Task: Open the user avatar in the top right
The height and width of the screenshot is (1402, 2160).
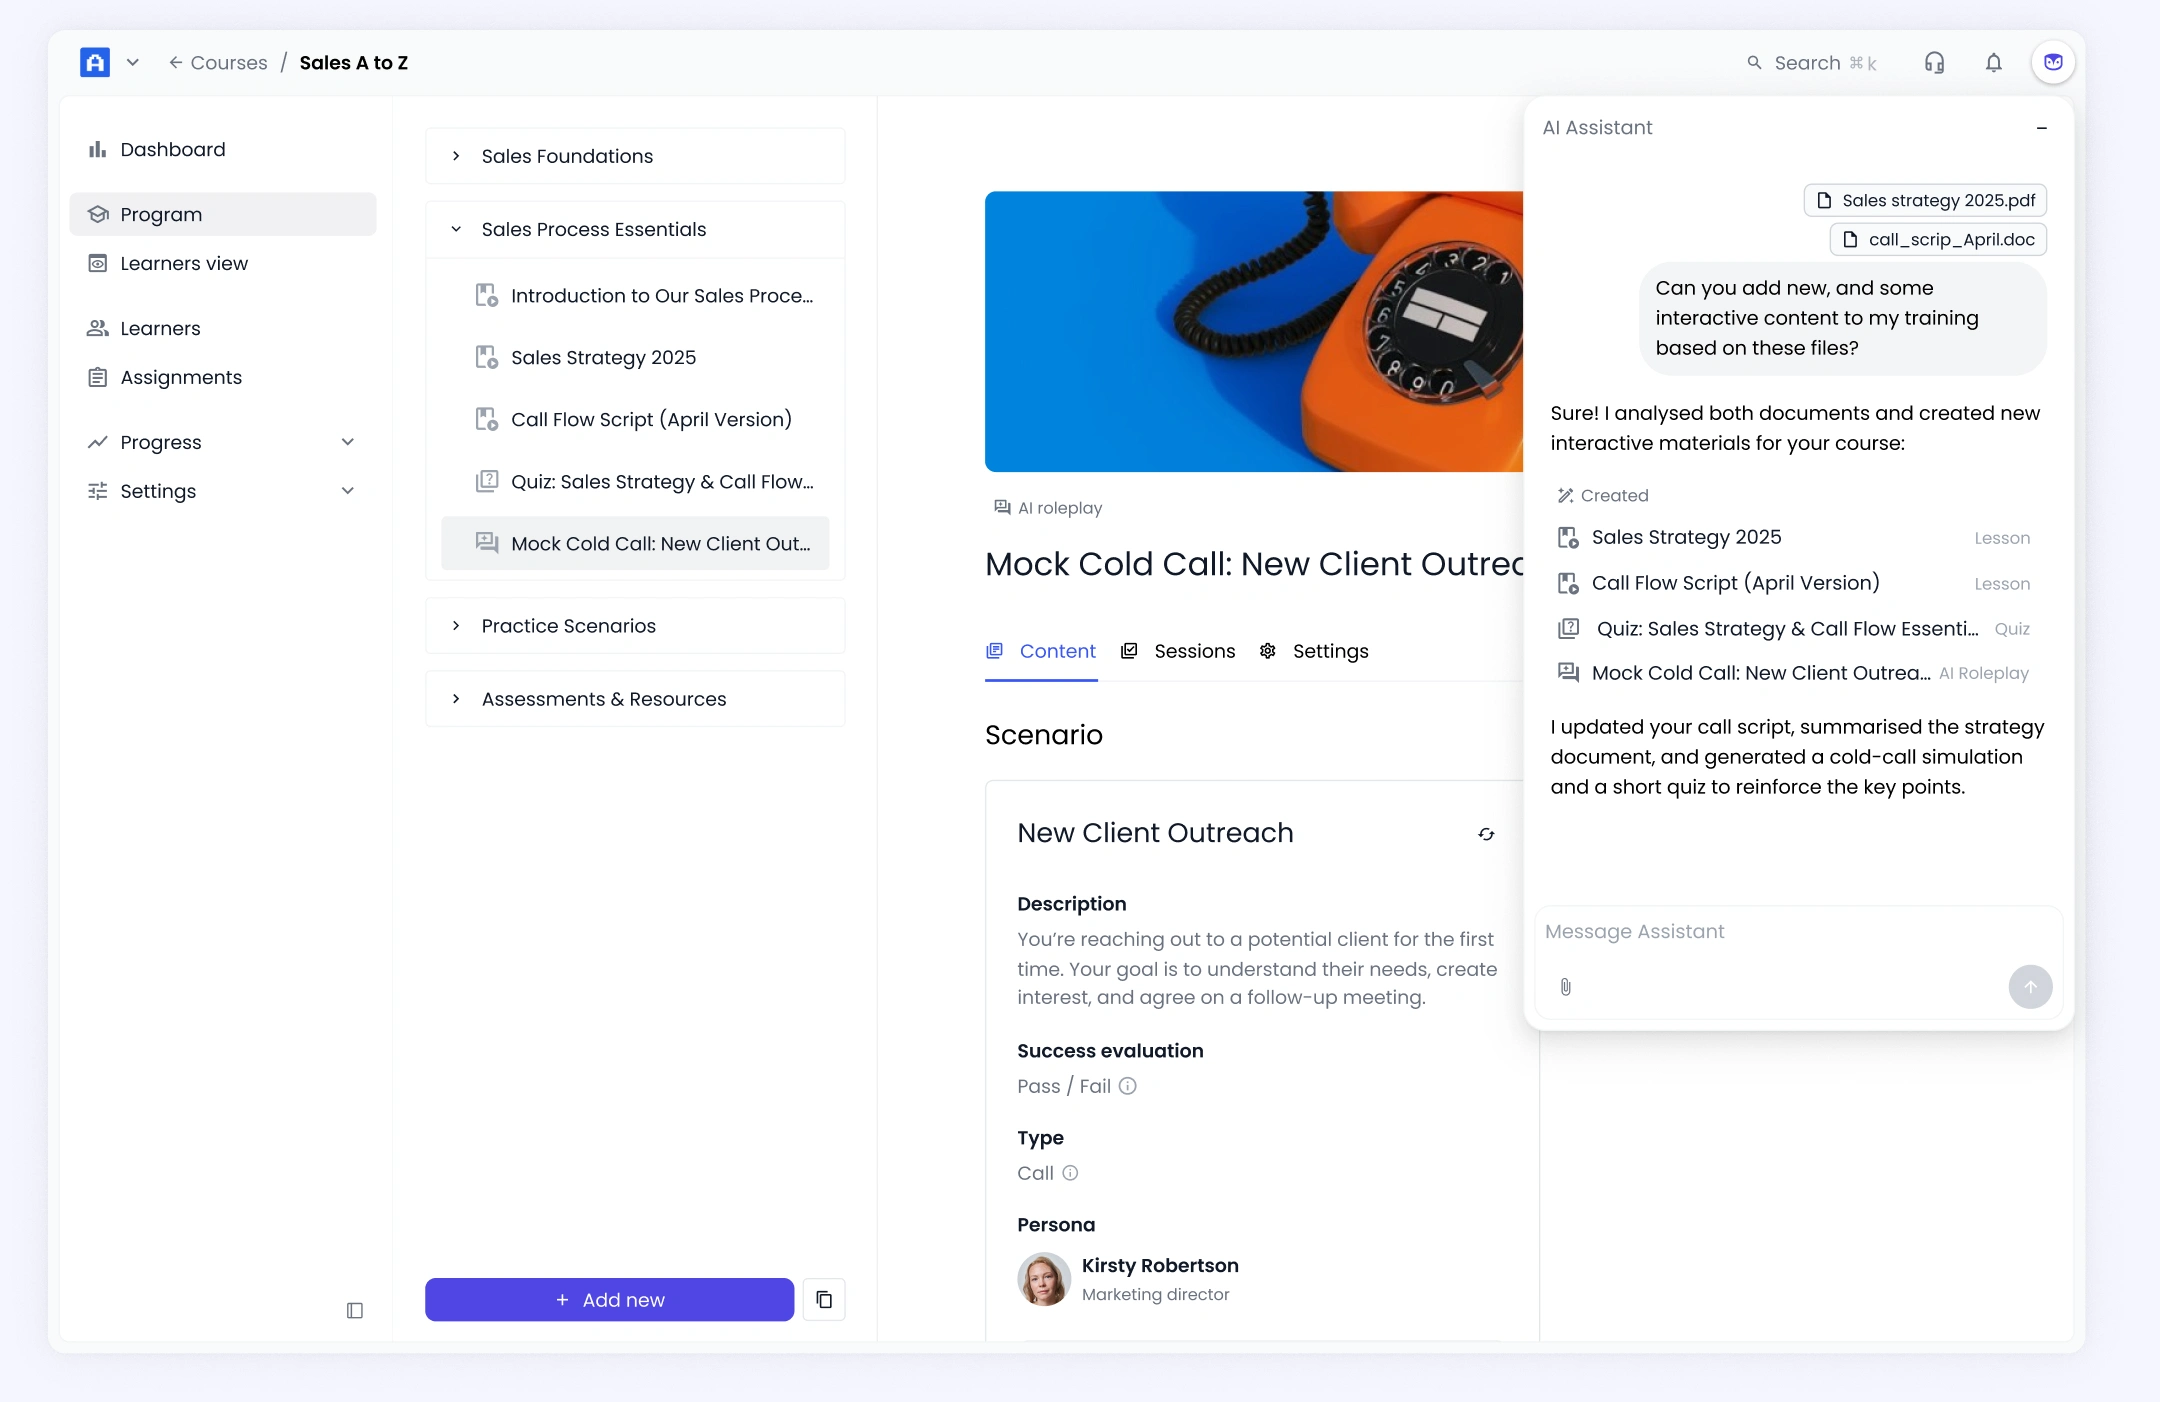Action: (x=2053, y=62)
